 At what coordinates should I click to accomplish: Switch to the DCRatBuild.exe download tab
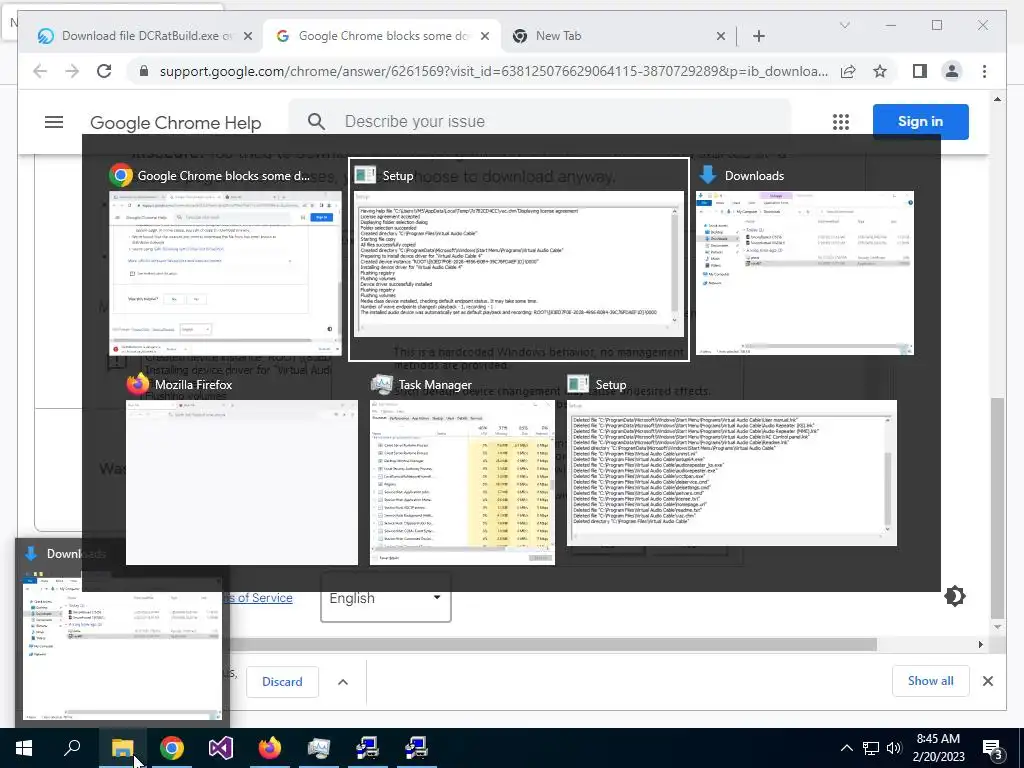click(x=144, y=36)
